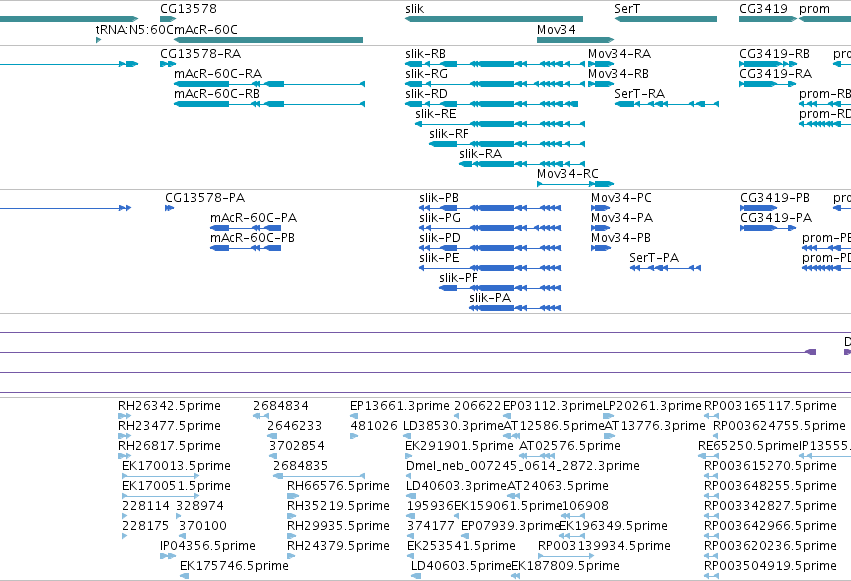Select EST RP003624755.5prime
Viewport: 851px width, 581px height.
[x=715, y=436]
